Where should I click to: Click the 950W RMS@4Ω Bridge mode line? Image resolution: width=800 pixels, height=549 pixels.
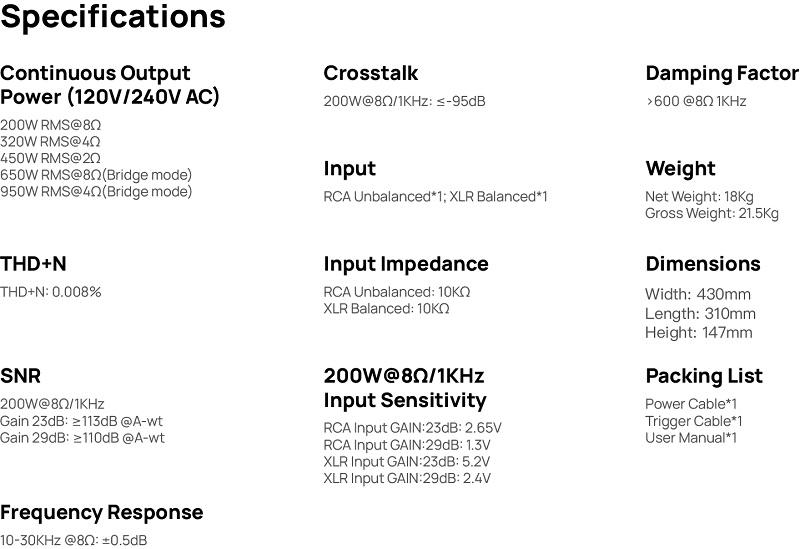pyautogui.click(x=96, y=191)
